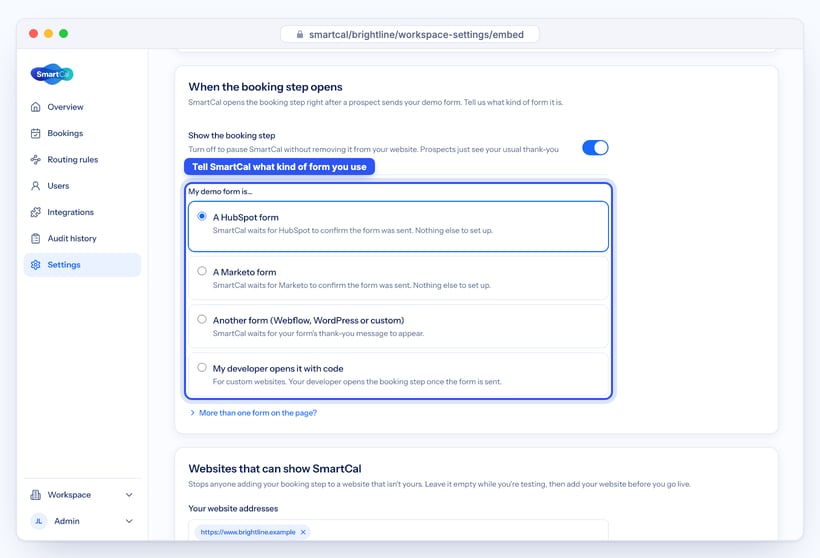Select My developer opens it with code
Image resolution: width=820 pixels, height=558 pixels.
(x=398, y=374)
